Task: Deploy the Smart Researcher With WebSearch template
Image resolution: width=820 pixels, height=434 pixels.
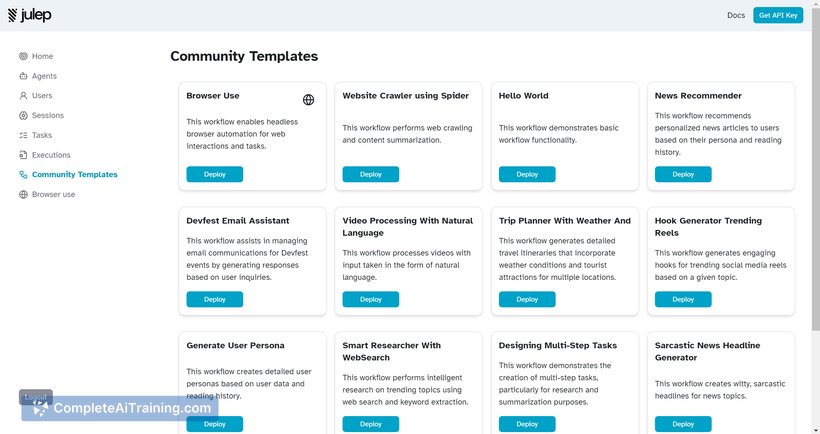Action: [371, 424]
